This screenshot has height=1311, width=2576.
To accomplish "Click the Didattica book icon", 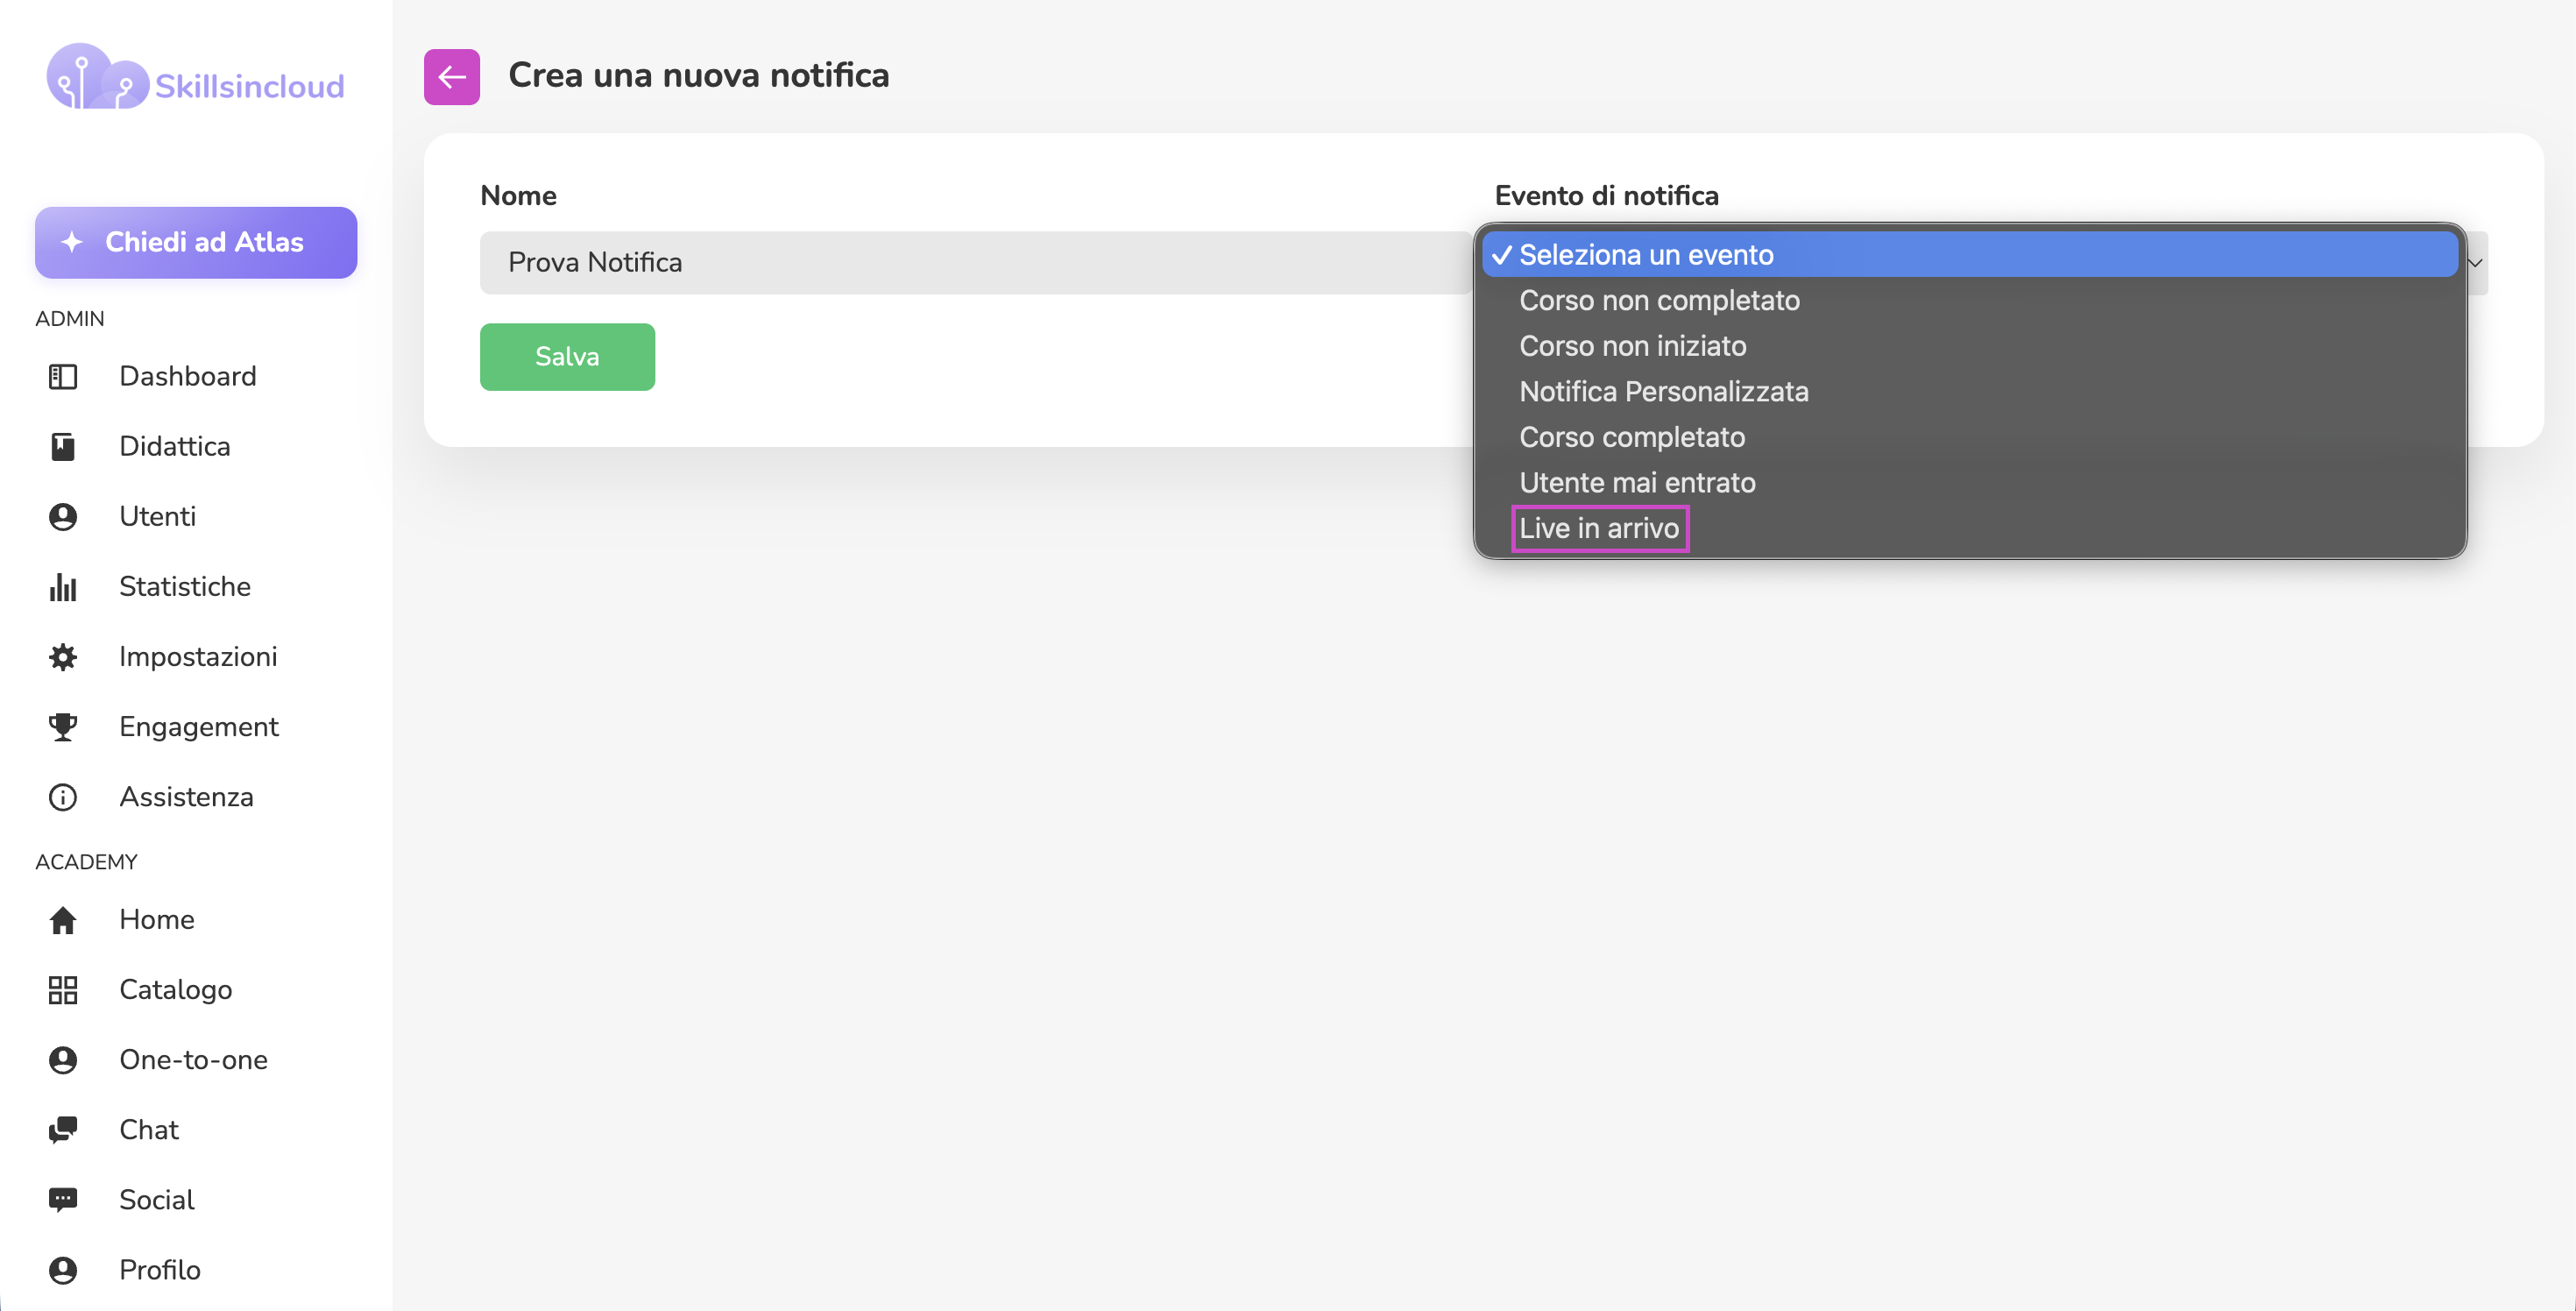I will click(63, 446).
